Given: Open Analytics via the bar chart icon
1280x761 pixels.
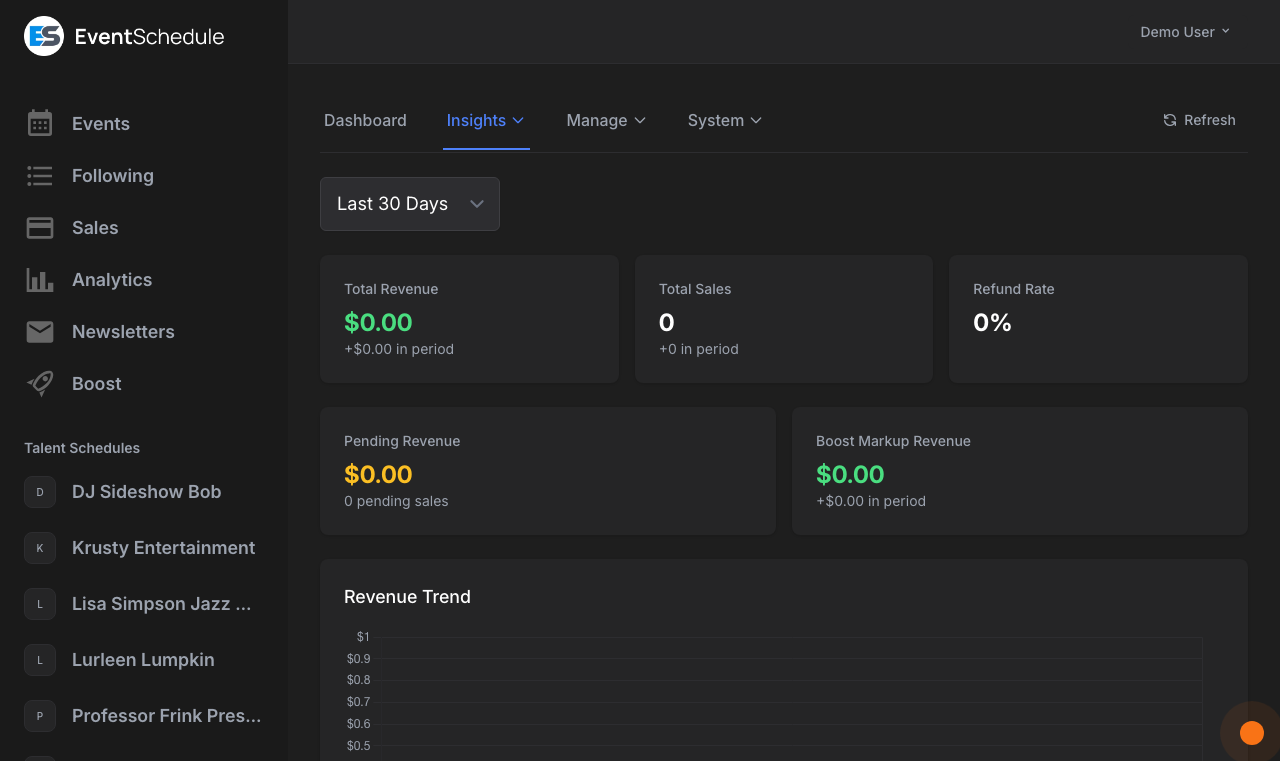Looking at the screenshot, I should click(40, 280).
